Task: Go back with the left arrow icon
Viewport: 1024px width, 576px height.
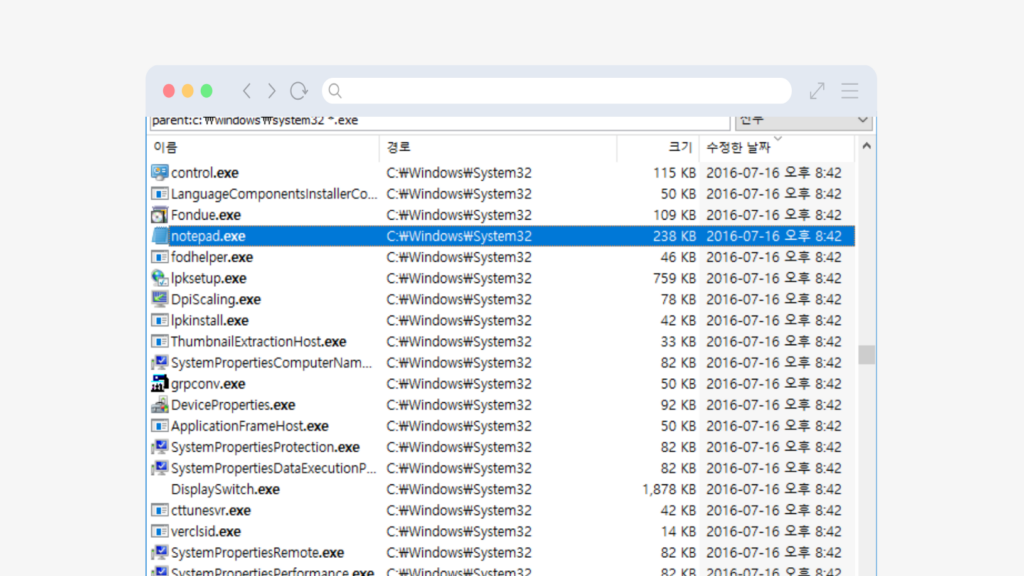Action: pos(247,91)
